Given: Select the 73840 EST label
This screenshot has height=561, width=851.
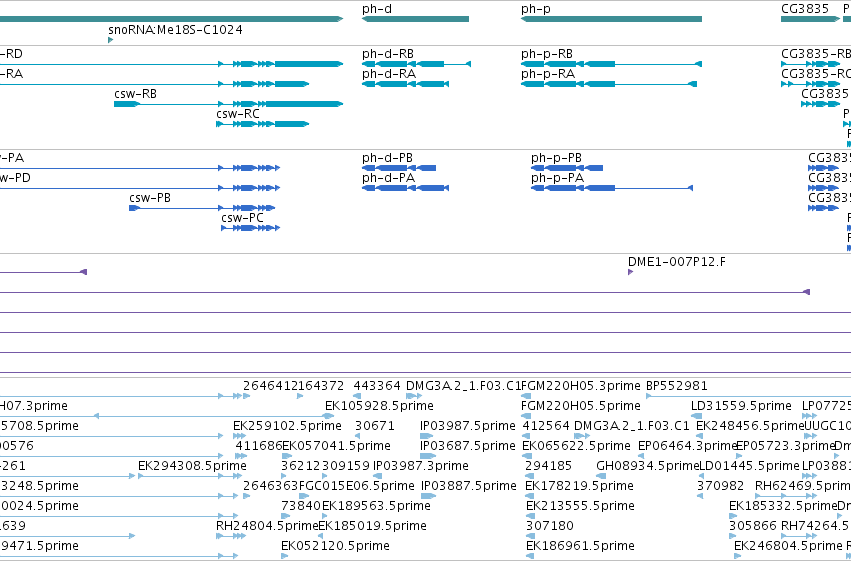Looking at the screenshot, I should coord(301,506).
